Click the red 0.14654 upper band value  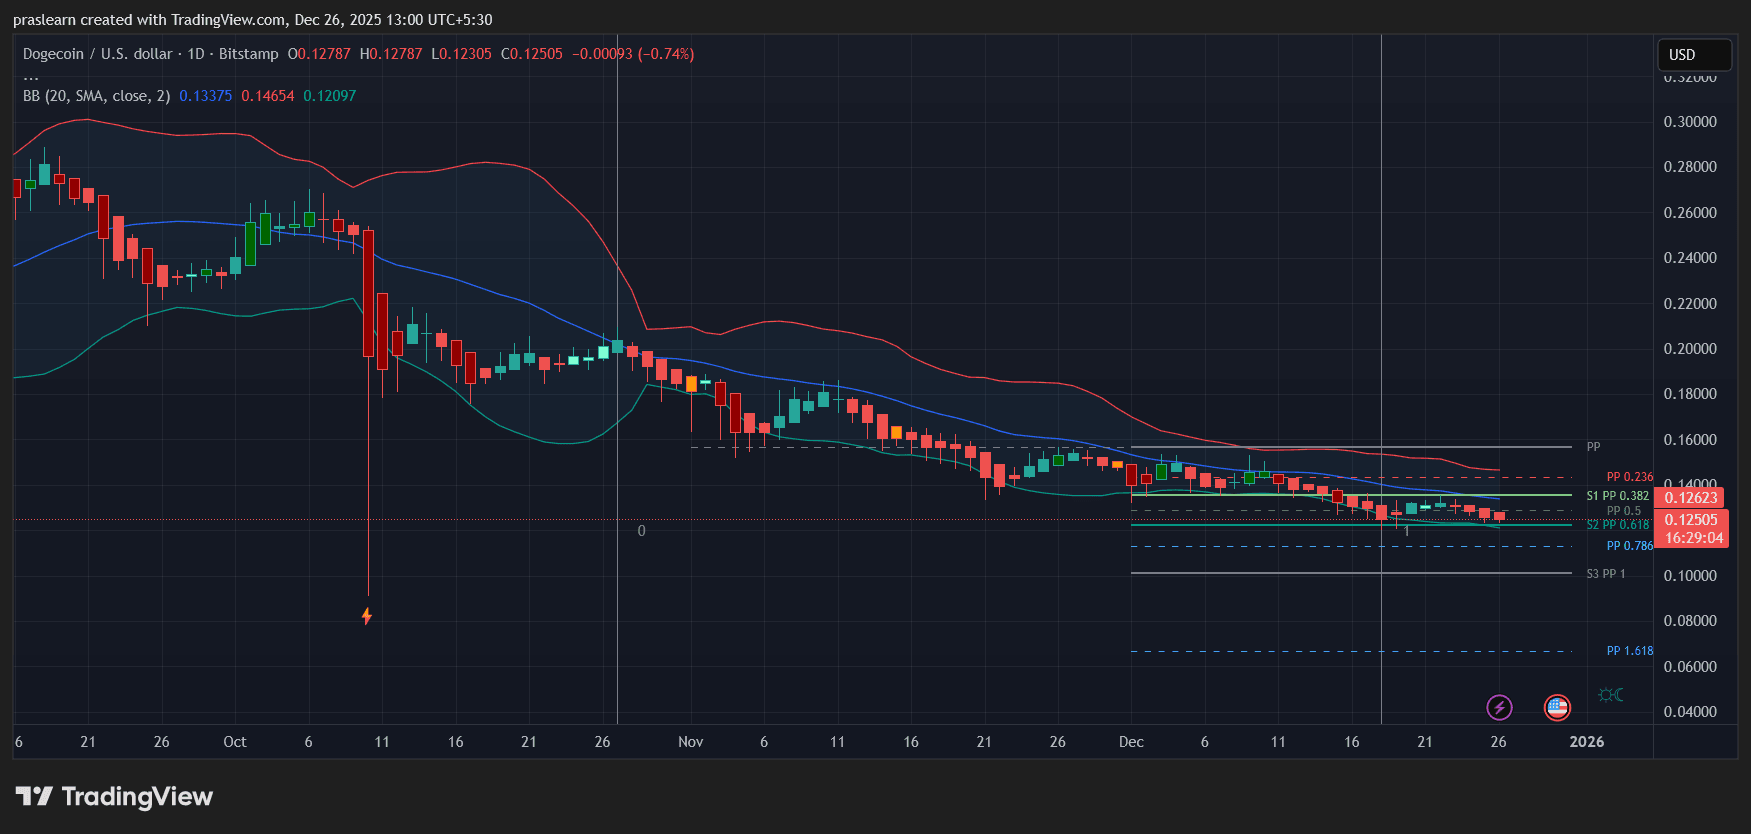[267, 96]
